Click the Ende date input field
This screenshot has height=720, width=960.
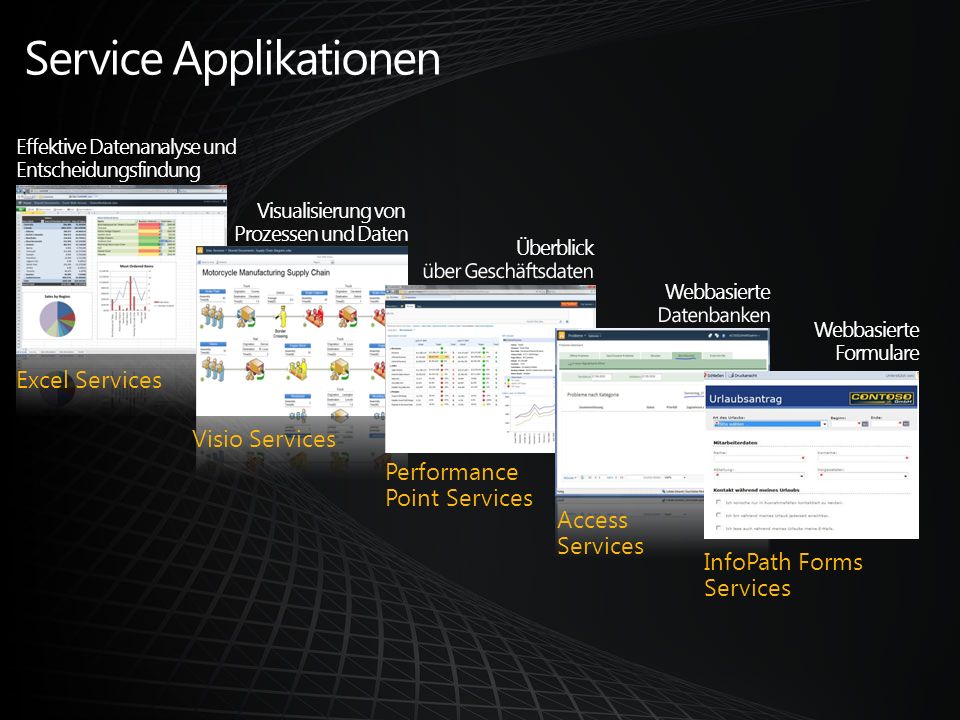point(887,424)
